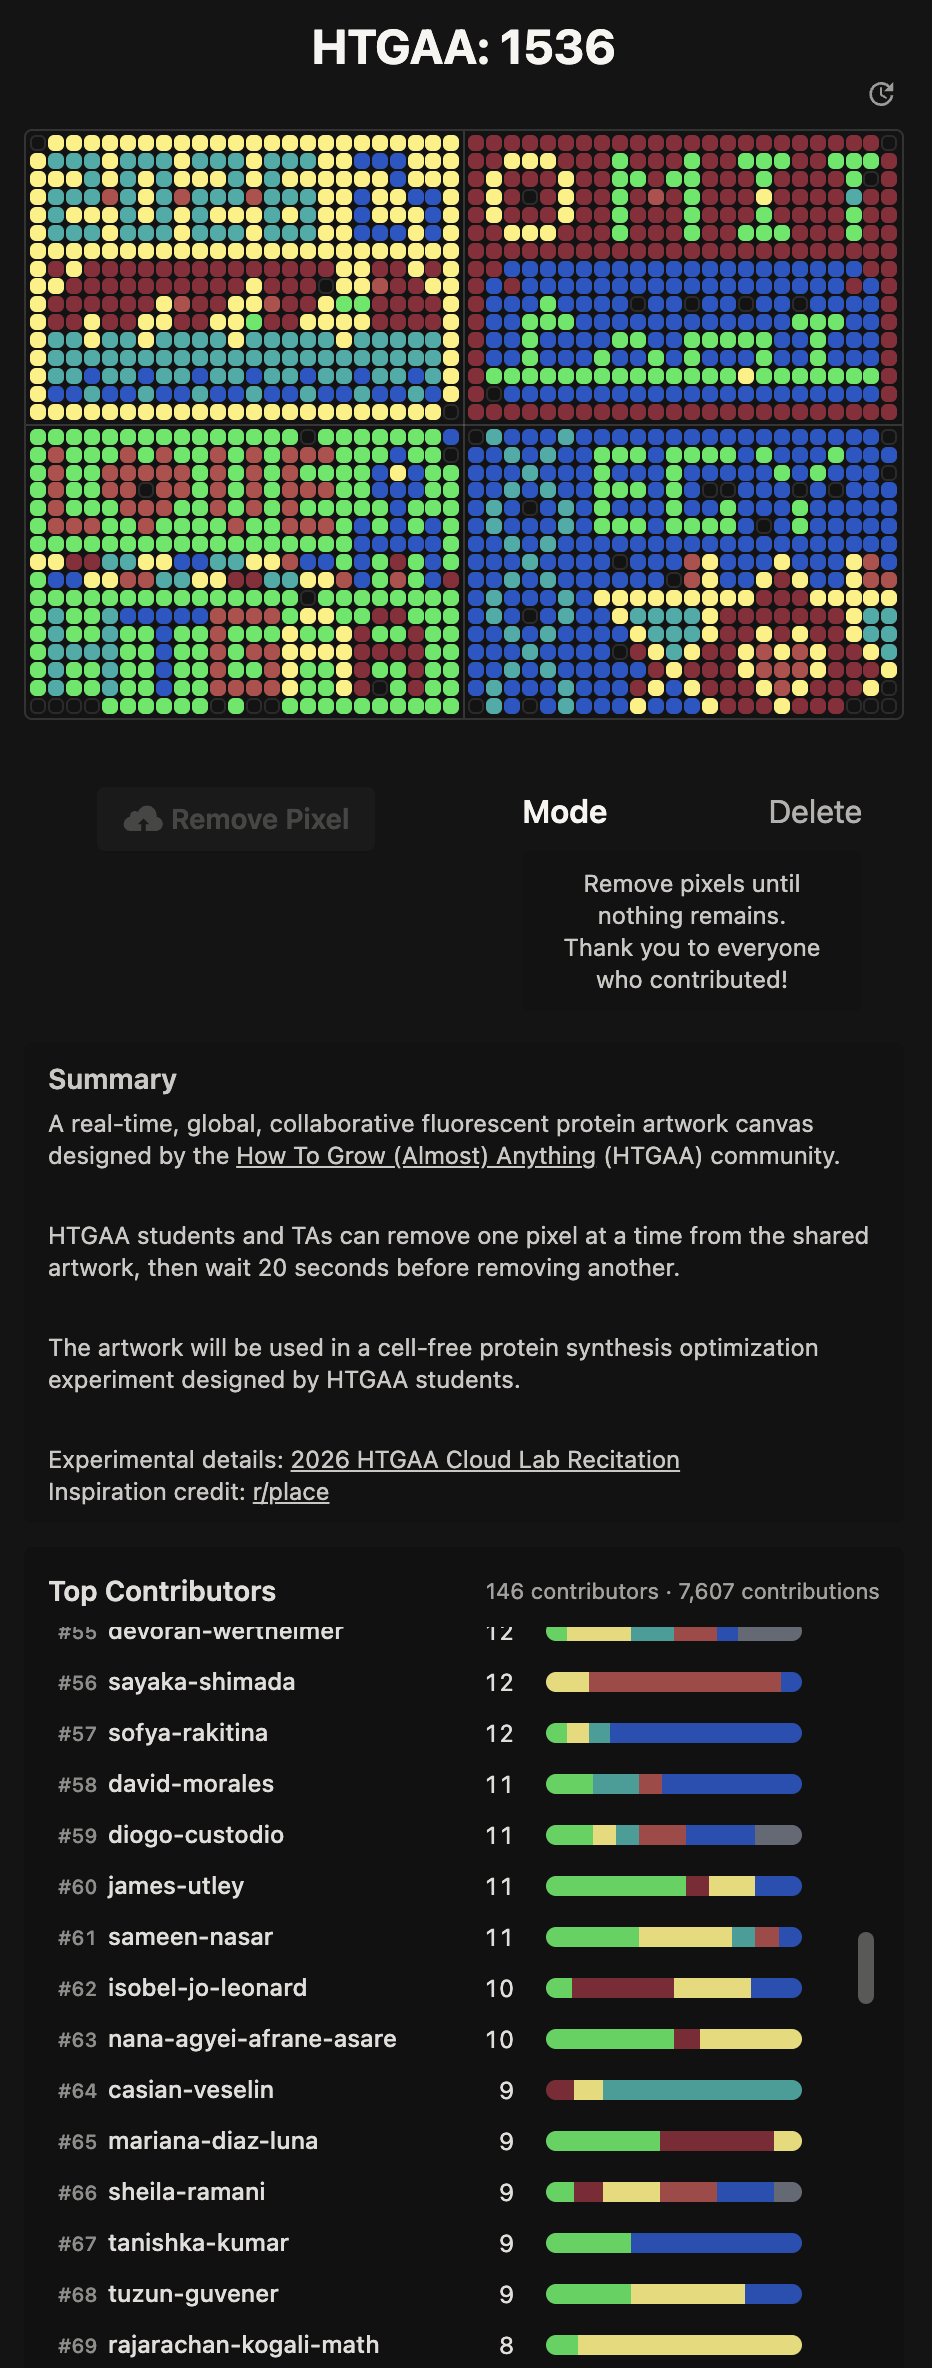The image size is (932, 2368).
Task: Click the cloud icon in Remove Pixel button
Action: [143, 819]
